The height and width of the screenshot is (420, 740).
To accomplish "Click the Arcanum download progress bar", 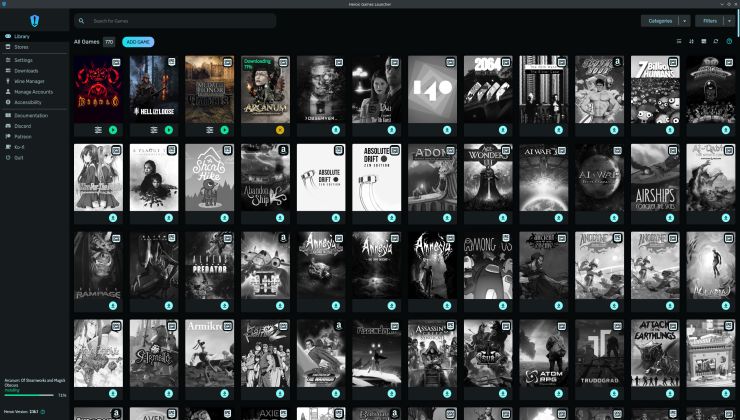I will 28,396.
